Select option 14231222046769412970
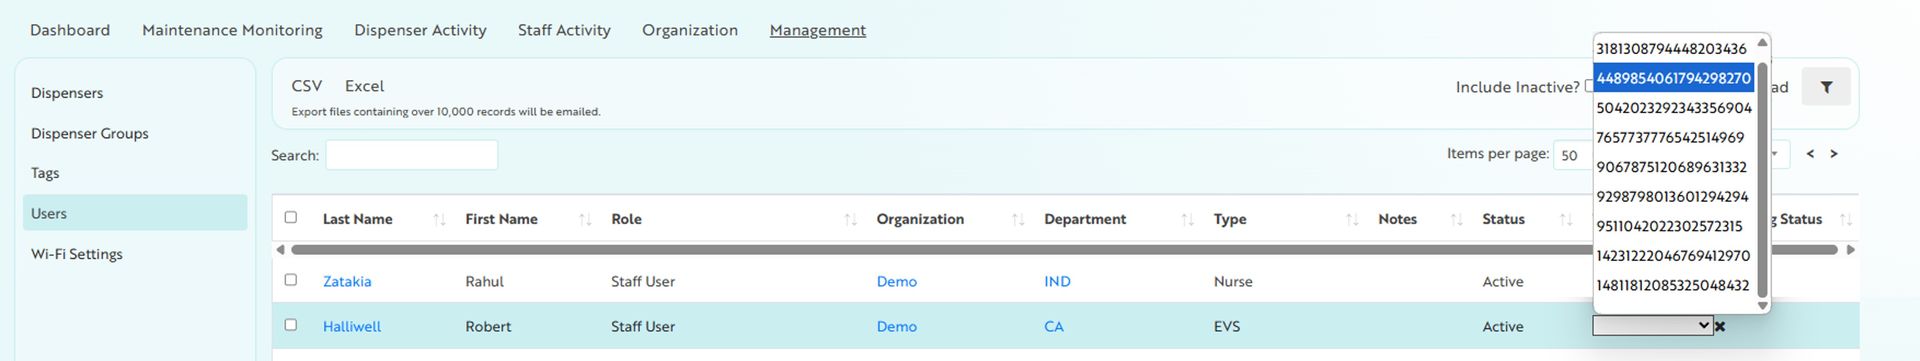1920x361 pixels. pyautogui.click(x=1673, y=256)
